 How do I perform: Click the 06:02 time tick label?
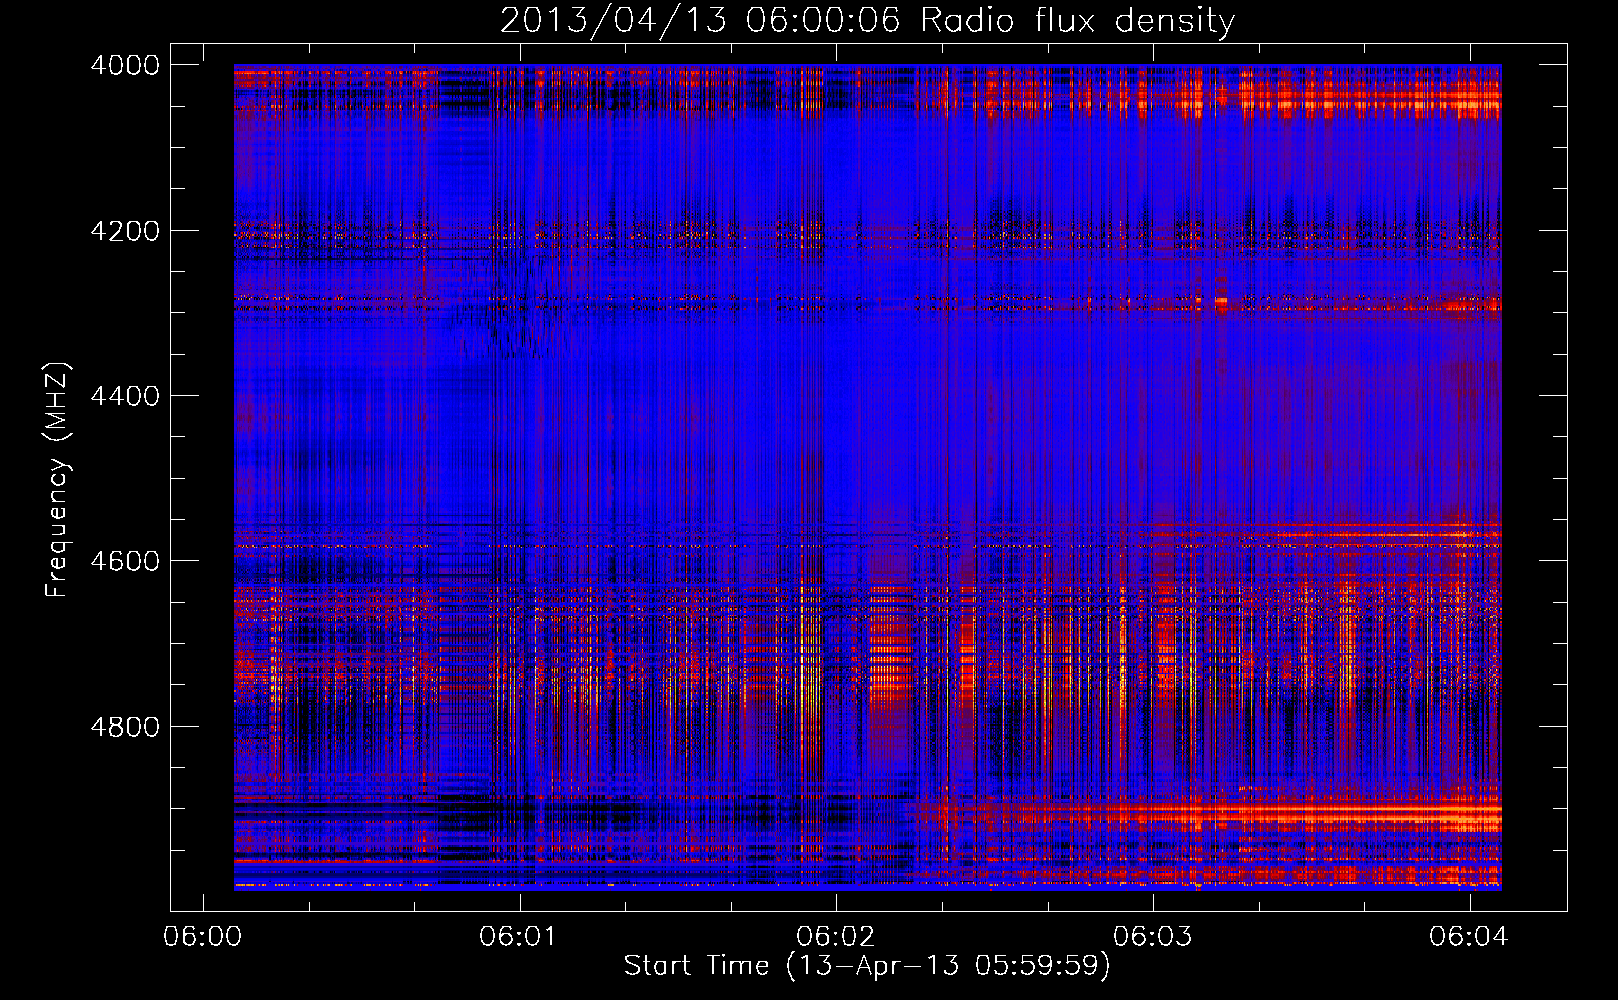click(x=836, y=937)
